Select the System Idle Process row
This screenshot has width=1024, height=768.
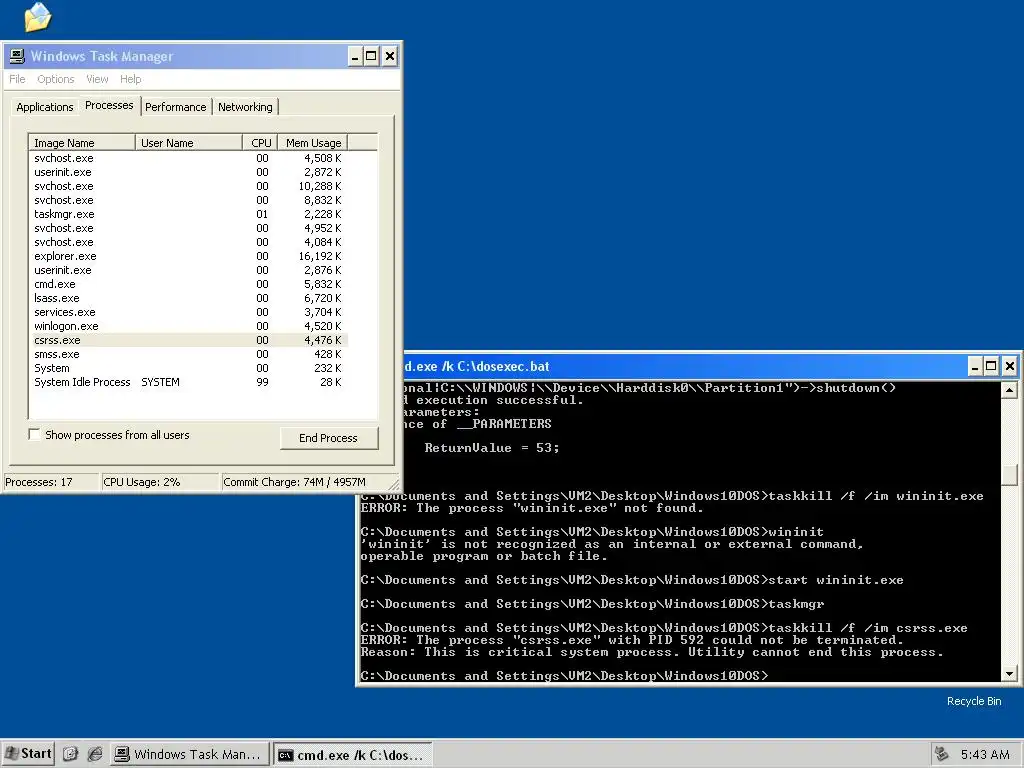pos(189,382)
